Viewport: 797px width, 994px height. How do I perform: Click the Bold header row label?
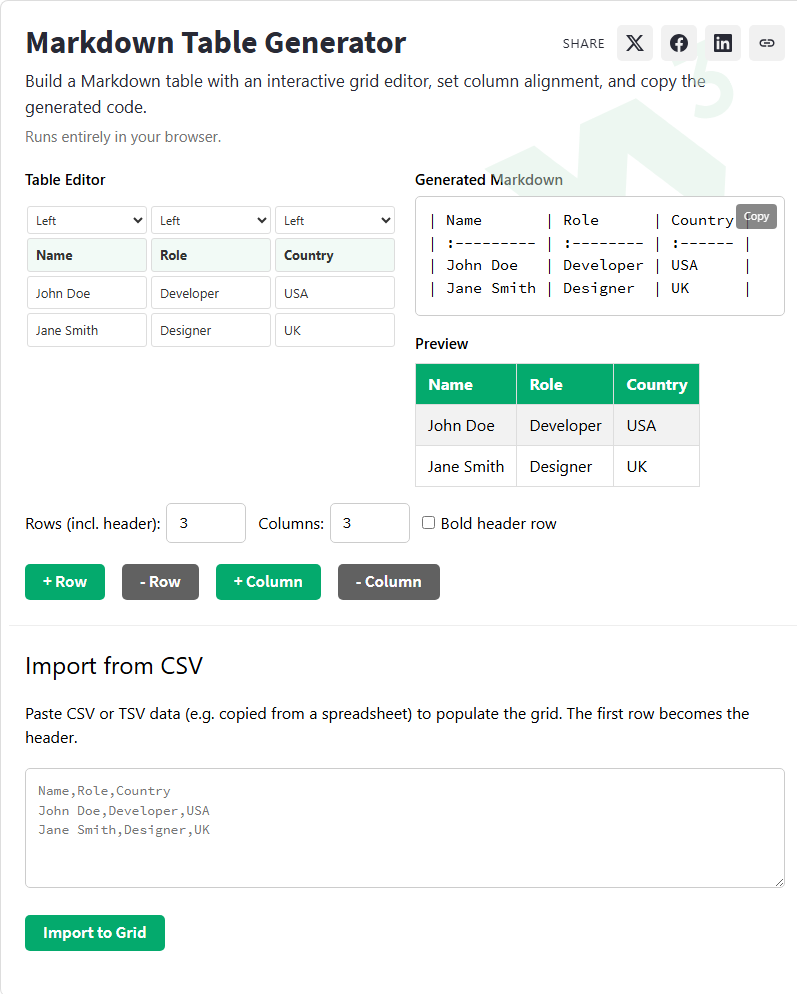pyautogui.click(x=498, y=524)
